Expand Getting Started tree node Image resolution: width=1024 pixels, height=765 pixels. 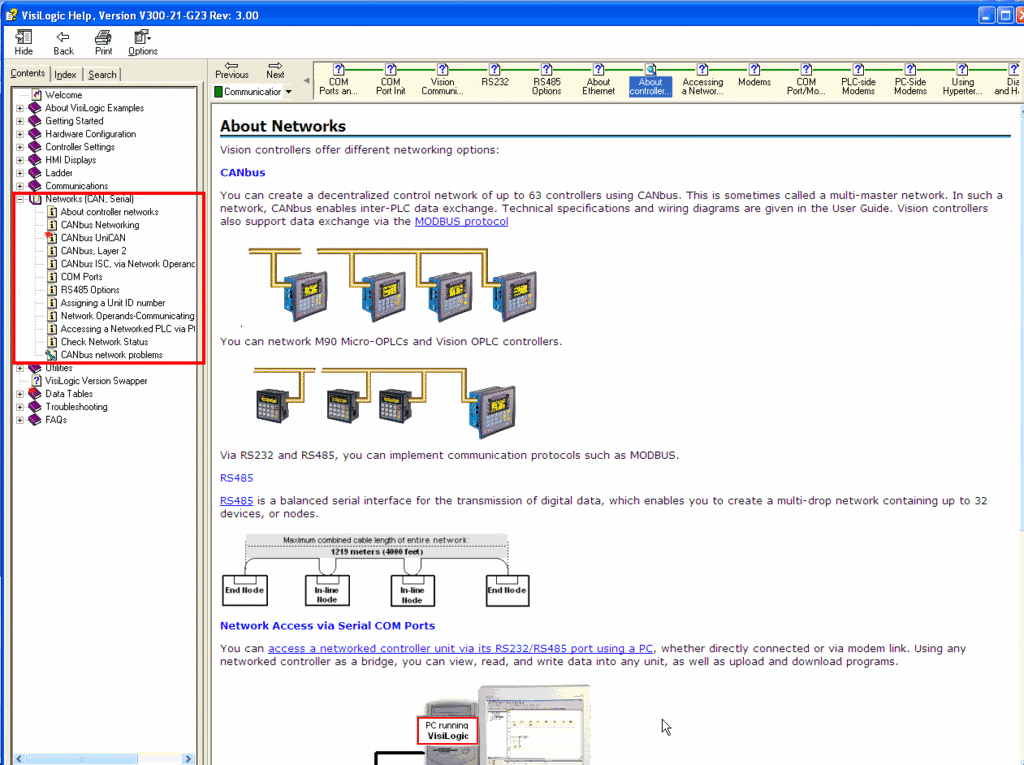pyautogui.click(x=20, y=121)
